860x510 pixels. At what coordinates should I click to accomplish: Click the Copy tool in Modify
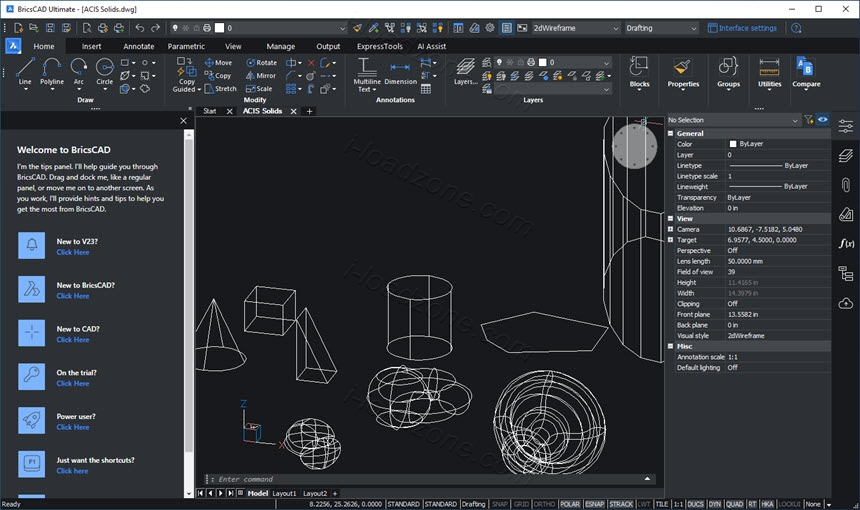[x=218, y=76]
